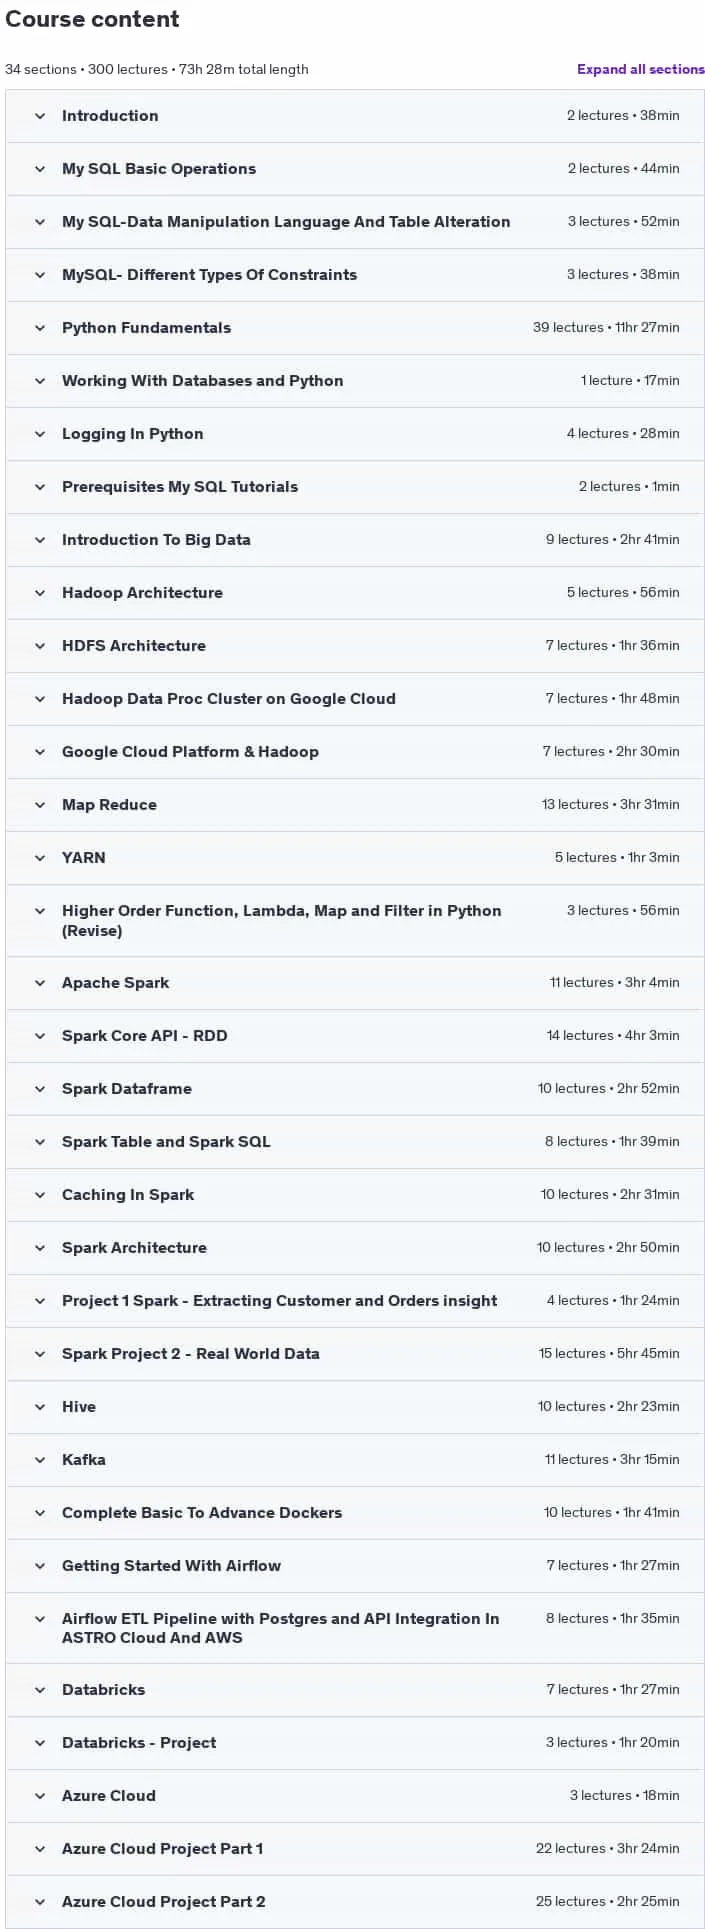The image size is (705, 1929).
Task: Click the HDFS Architecture section header
Action: pos(355,646)
